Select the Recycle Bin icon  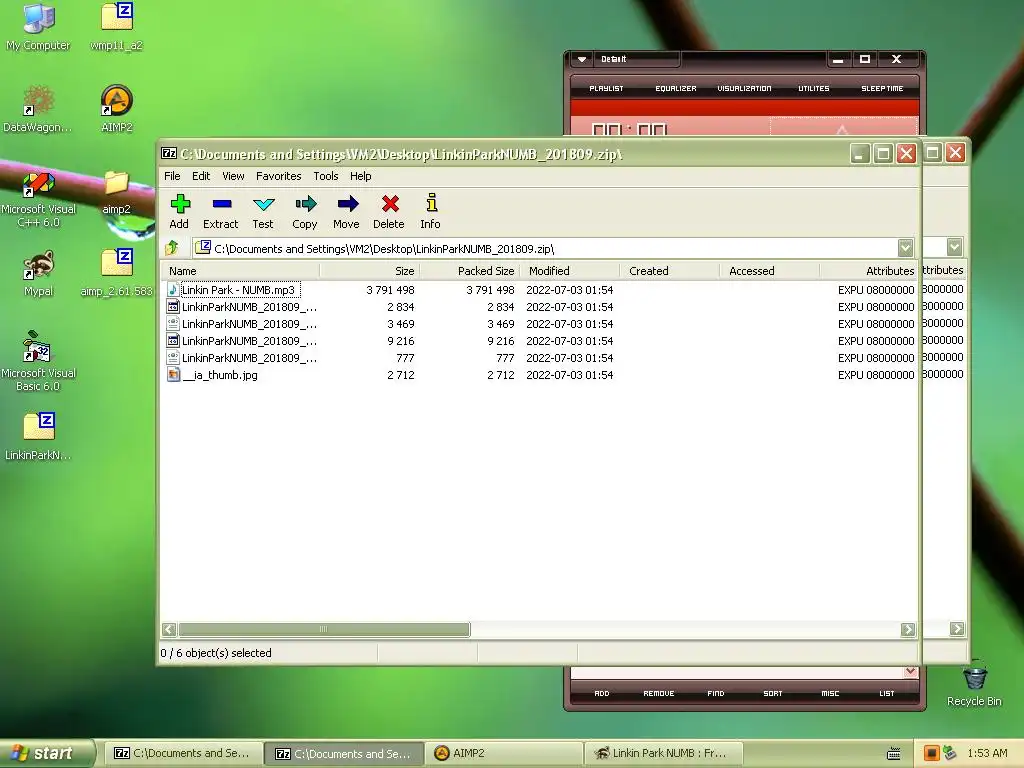tap(974, 684)
